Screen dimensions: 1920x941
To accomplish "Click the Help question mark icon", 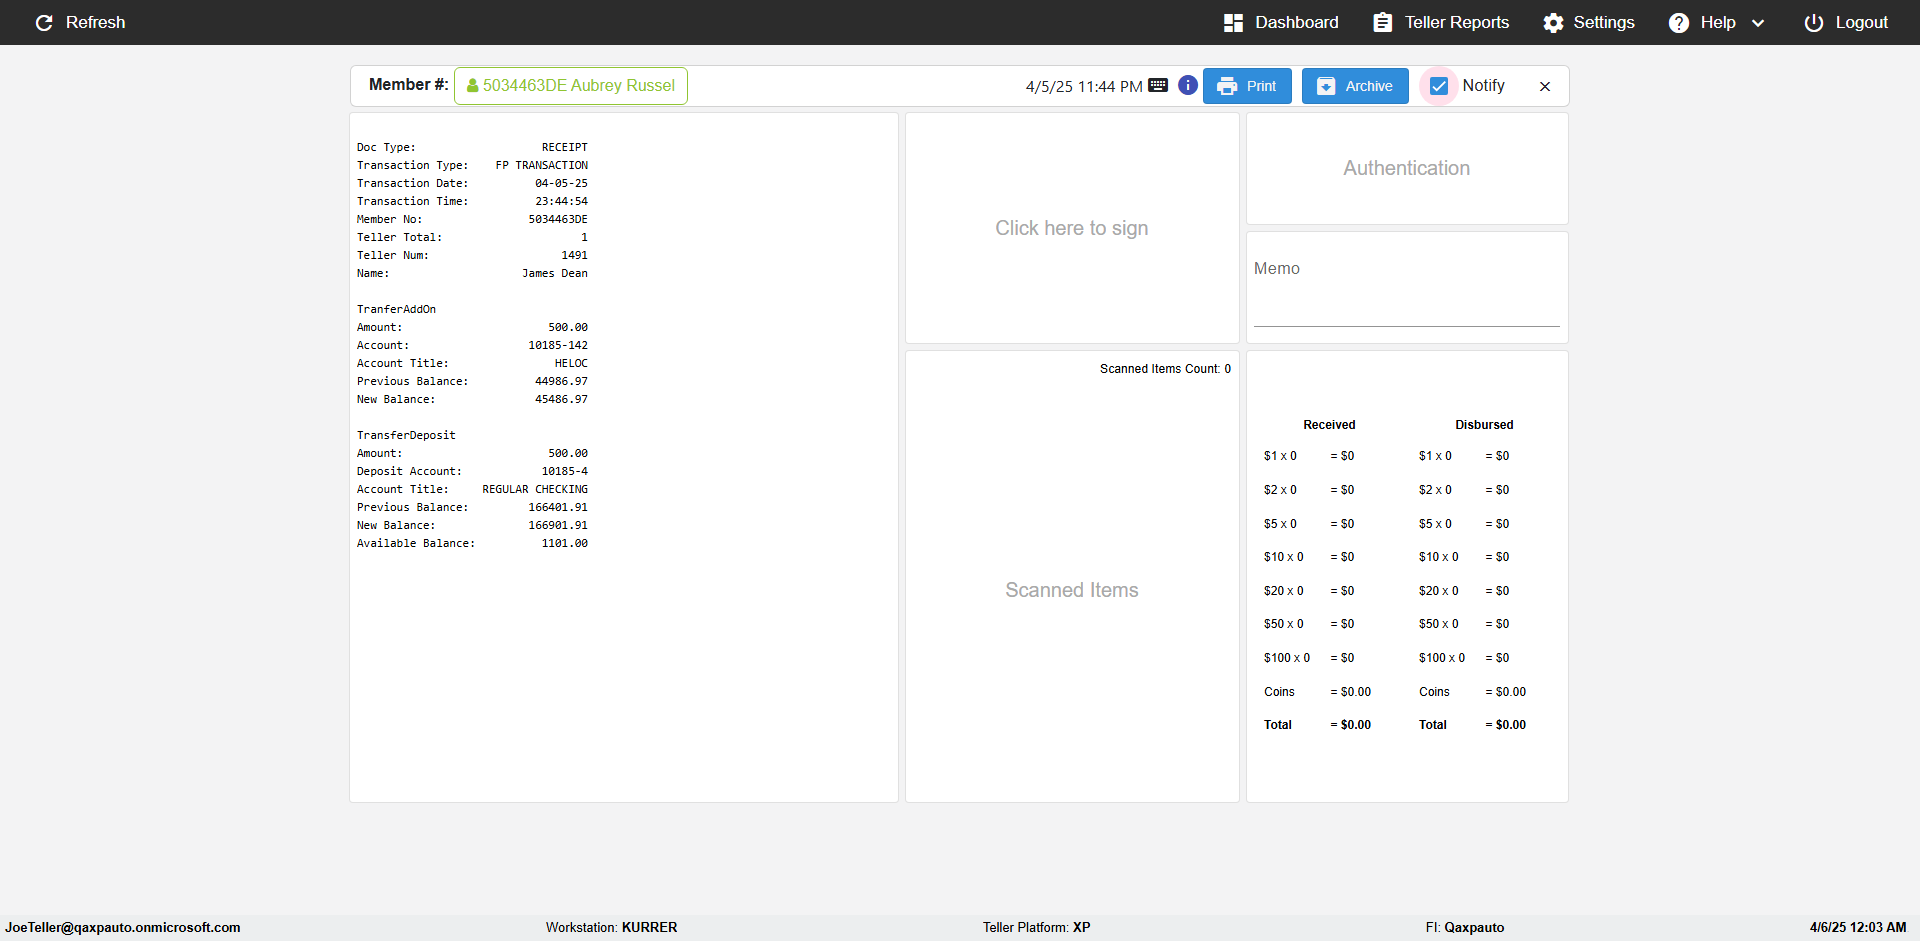I will click(1679, 23).
